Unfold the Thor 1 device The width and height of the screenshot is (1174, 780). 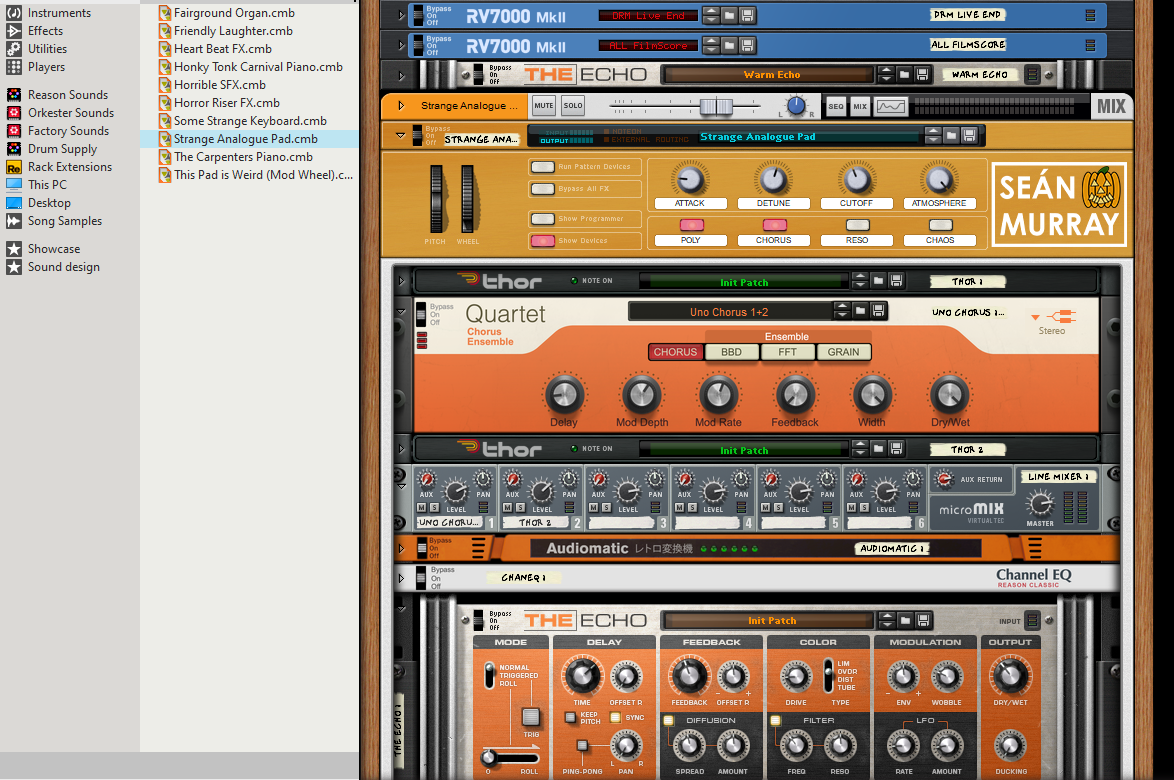click(x=402, y=281)
